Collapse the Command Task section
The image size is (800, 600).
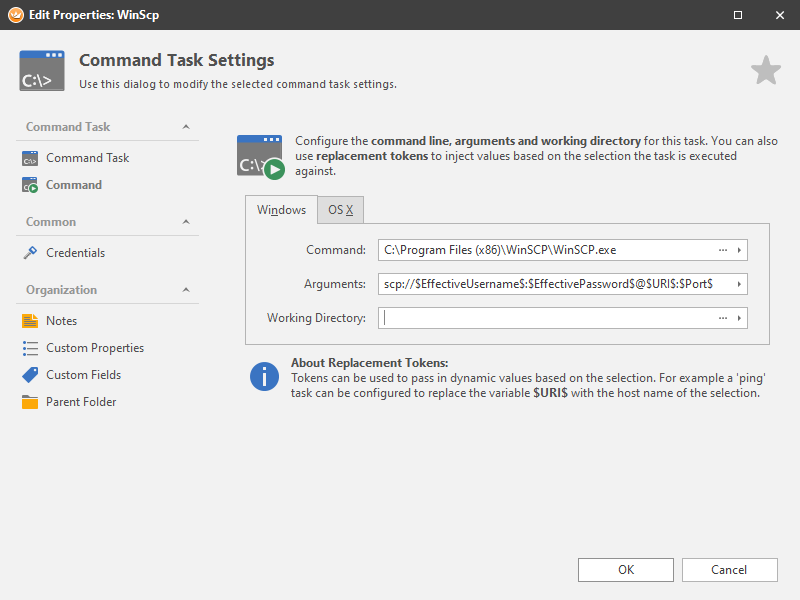pyautogui.click(x=186, y=127)
